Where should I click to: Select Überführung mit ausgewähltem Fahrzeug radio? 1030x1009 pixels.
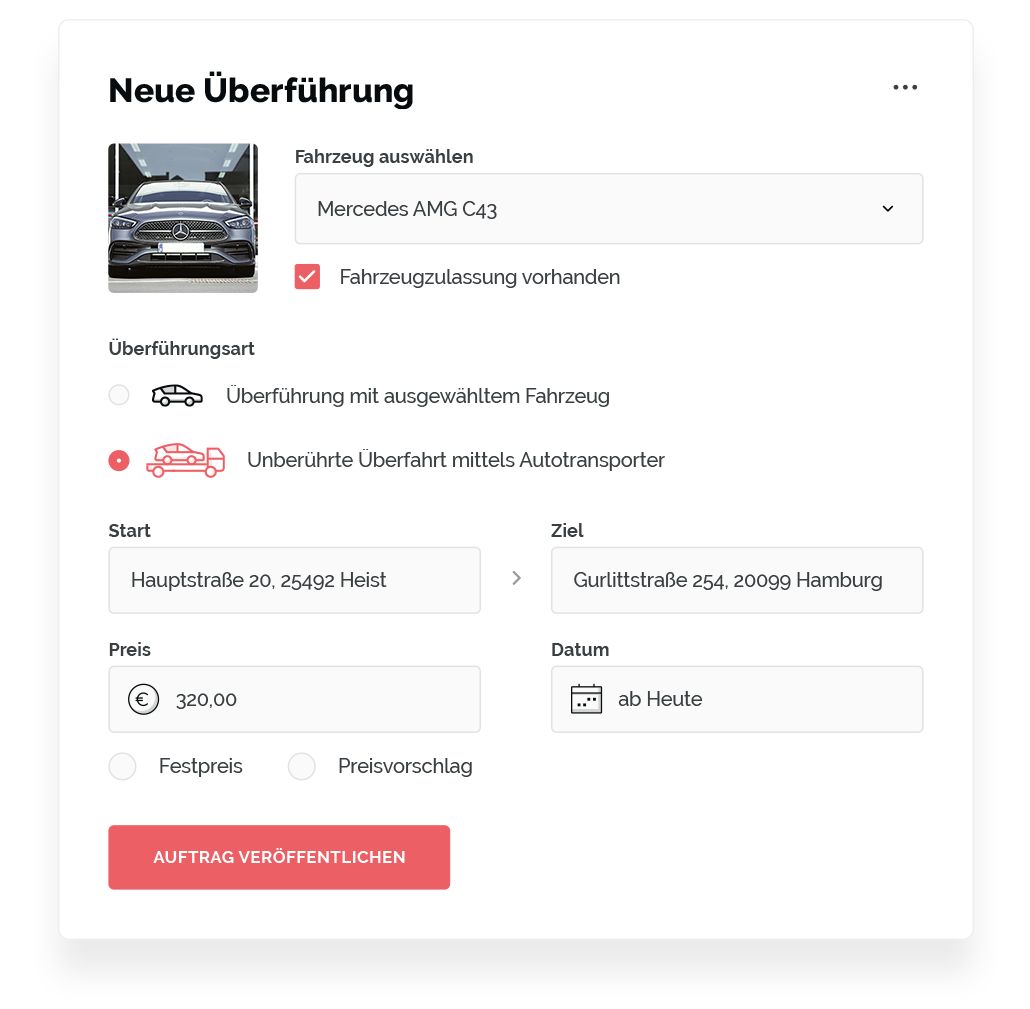(119, 395)
